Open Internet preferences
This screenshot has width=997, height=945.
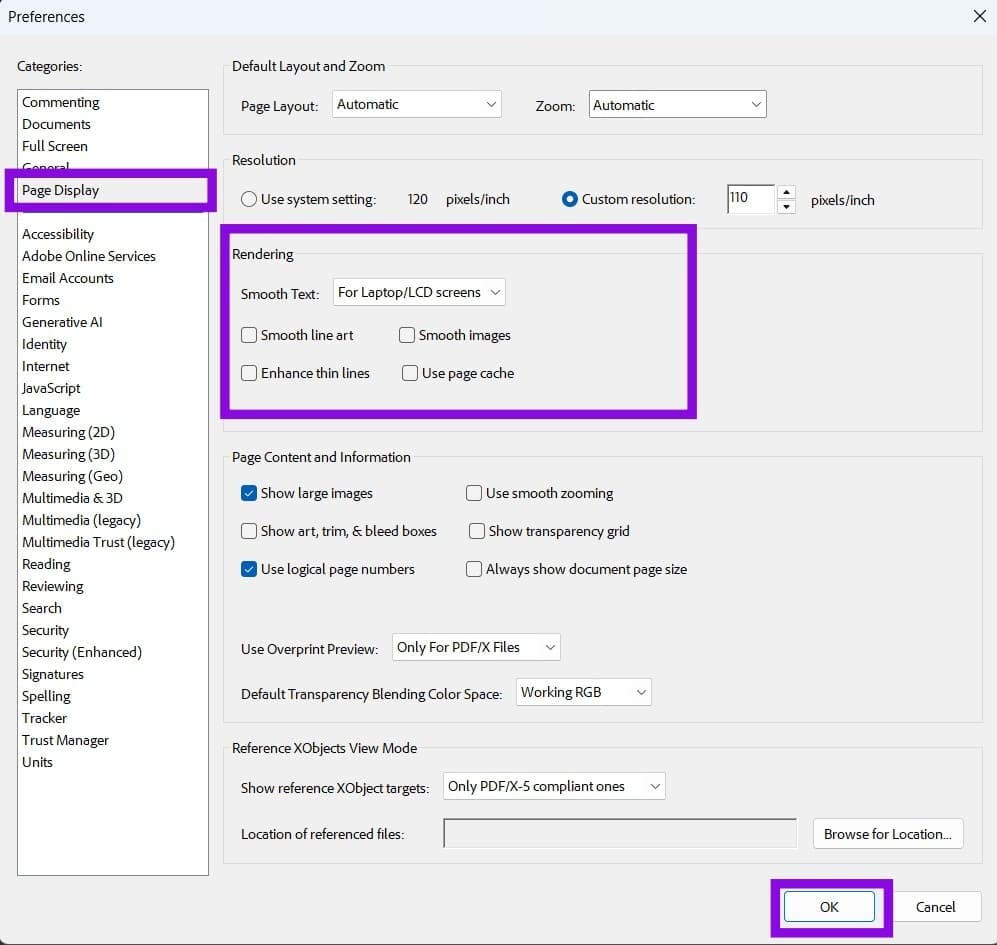click(x=46, y=366)
